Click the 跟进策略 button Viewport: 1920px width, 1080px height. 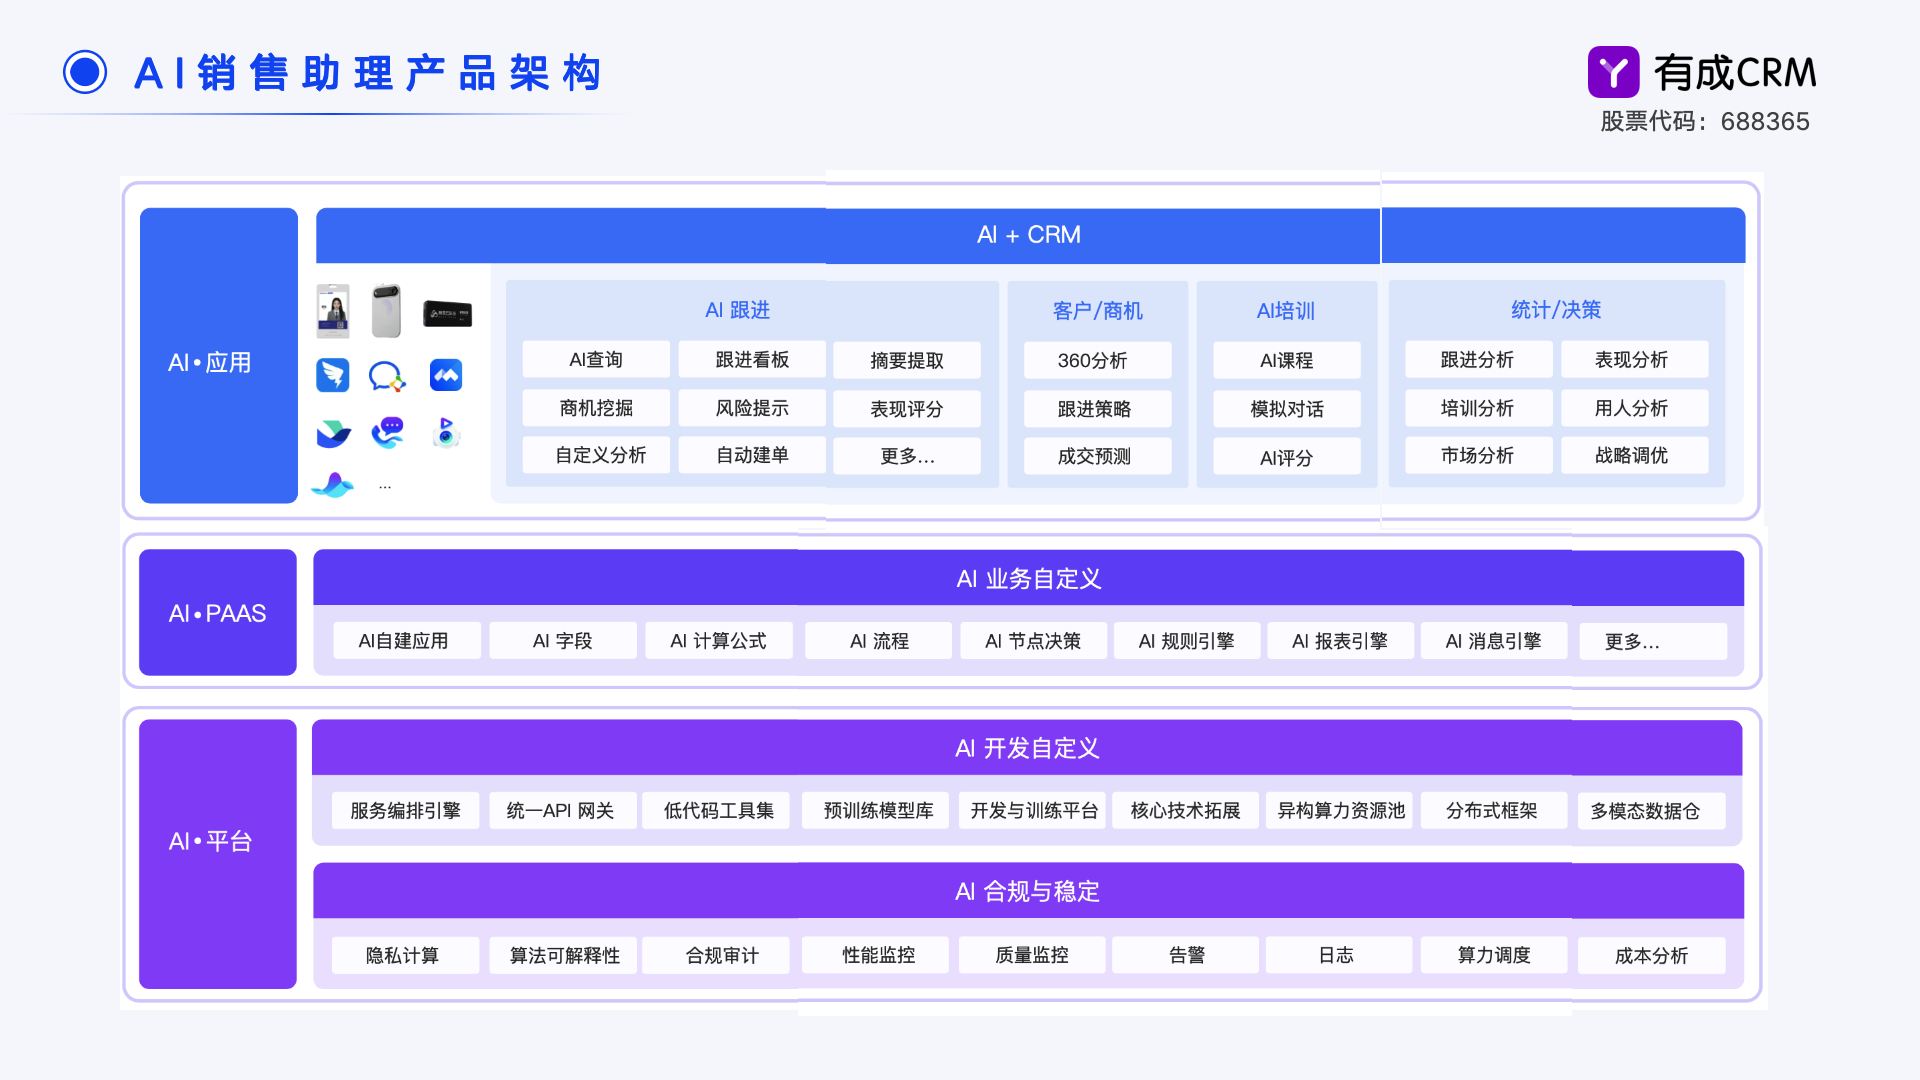coord(1097,408)
